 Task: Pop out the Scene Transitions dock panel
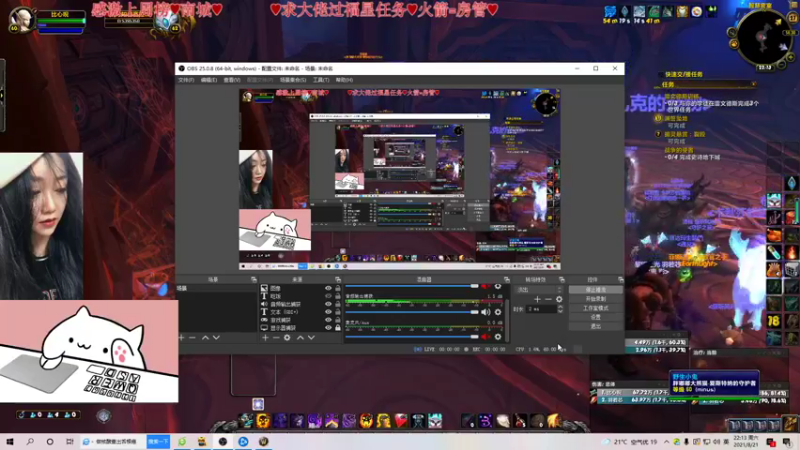click(562, 280)
